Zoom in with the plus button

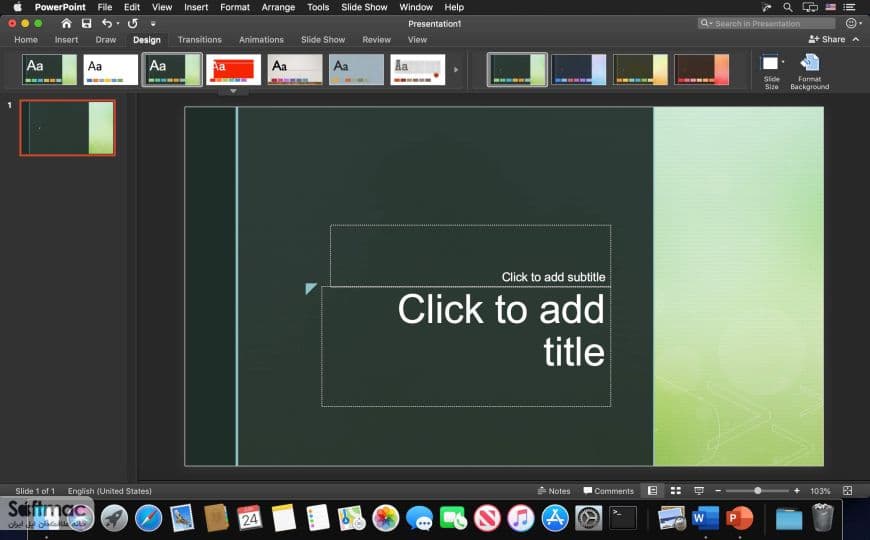tap(797, 491)
